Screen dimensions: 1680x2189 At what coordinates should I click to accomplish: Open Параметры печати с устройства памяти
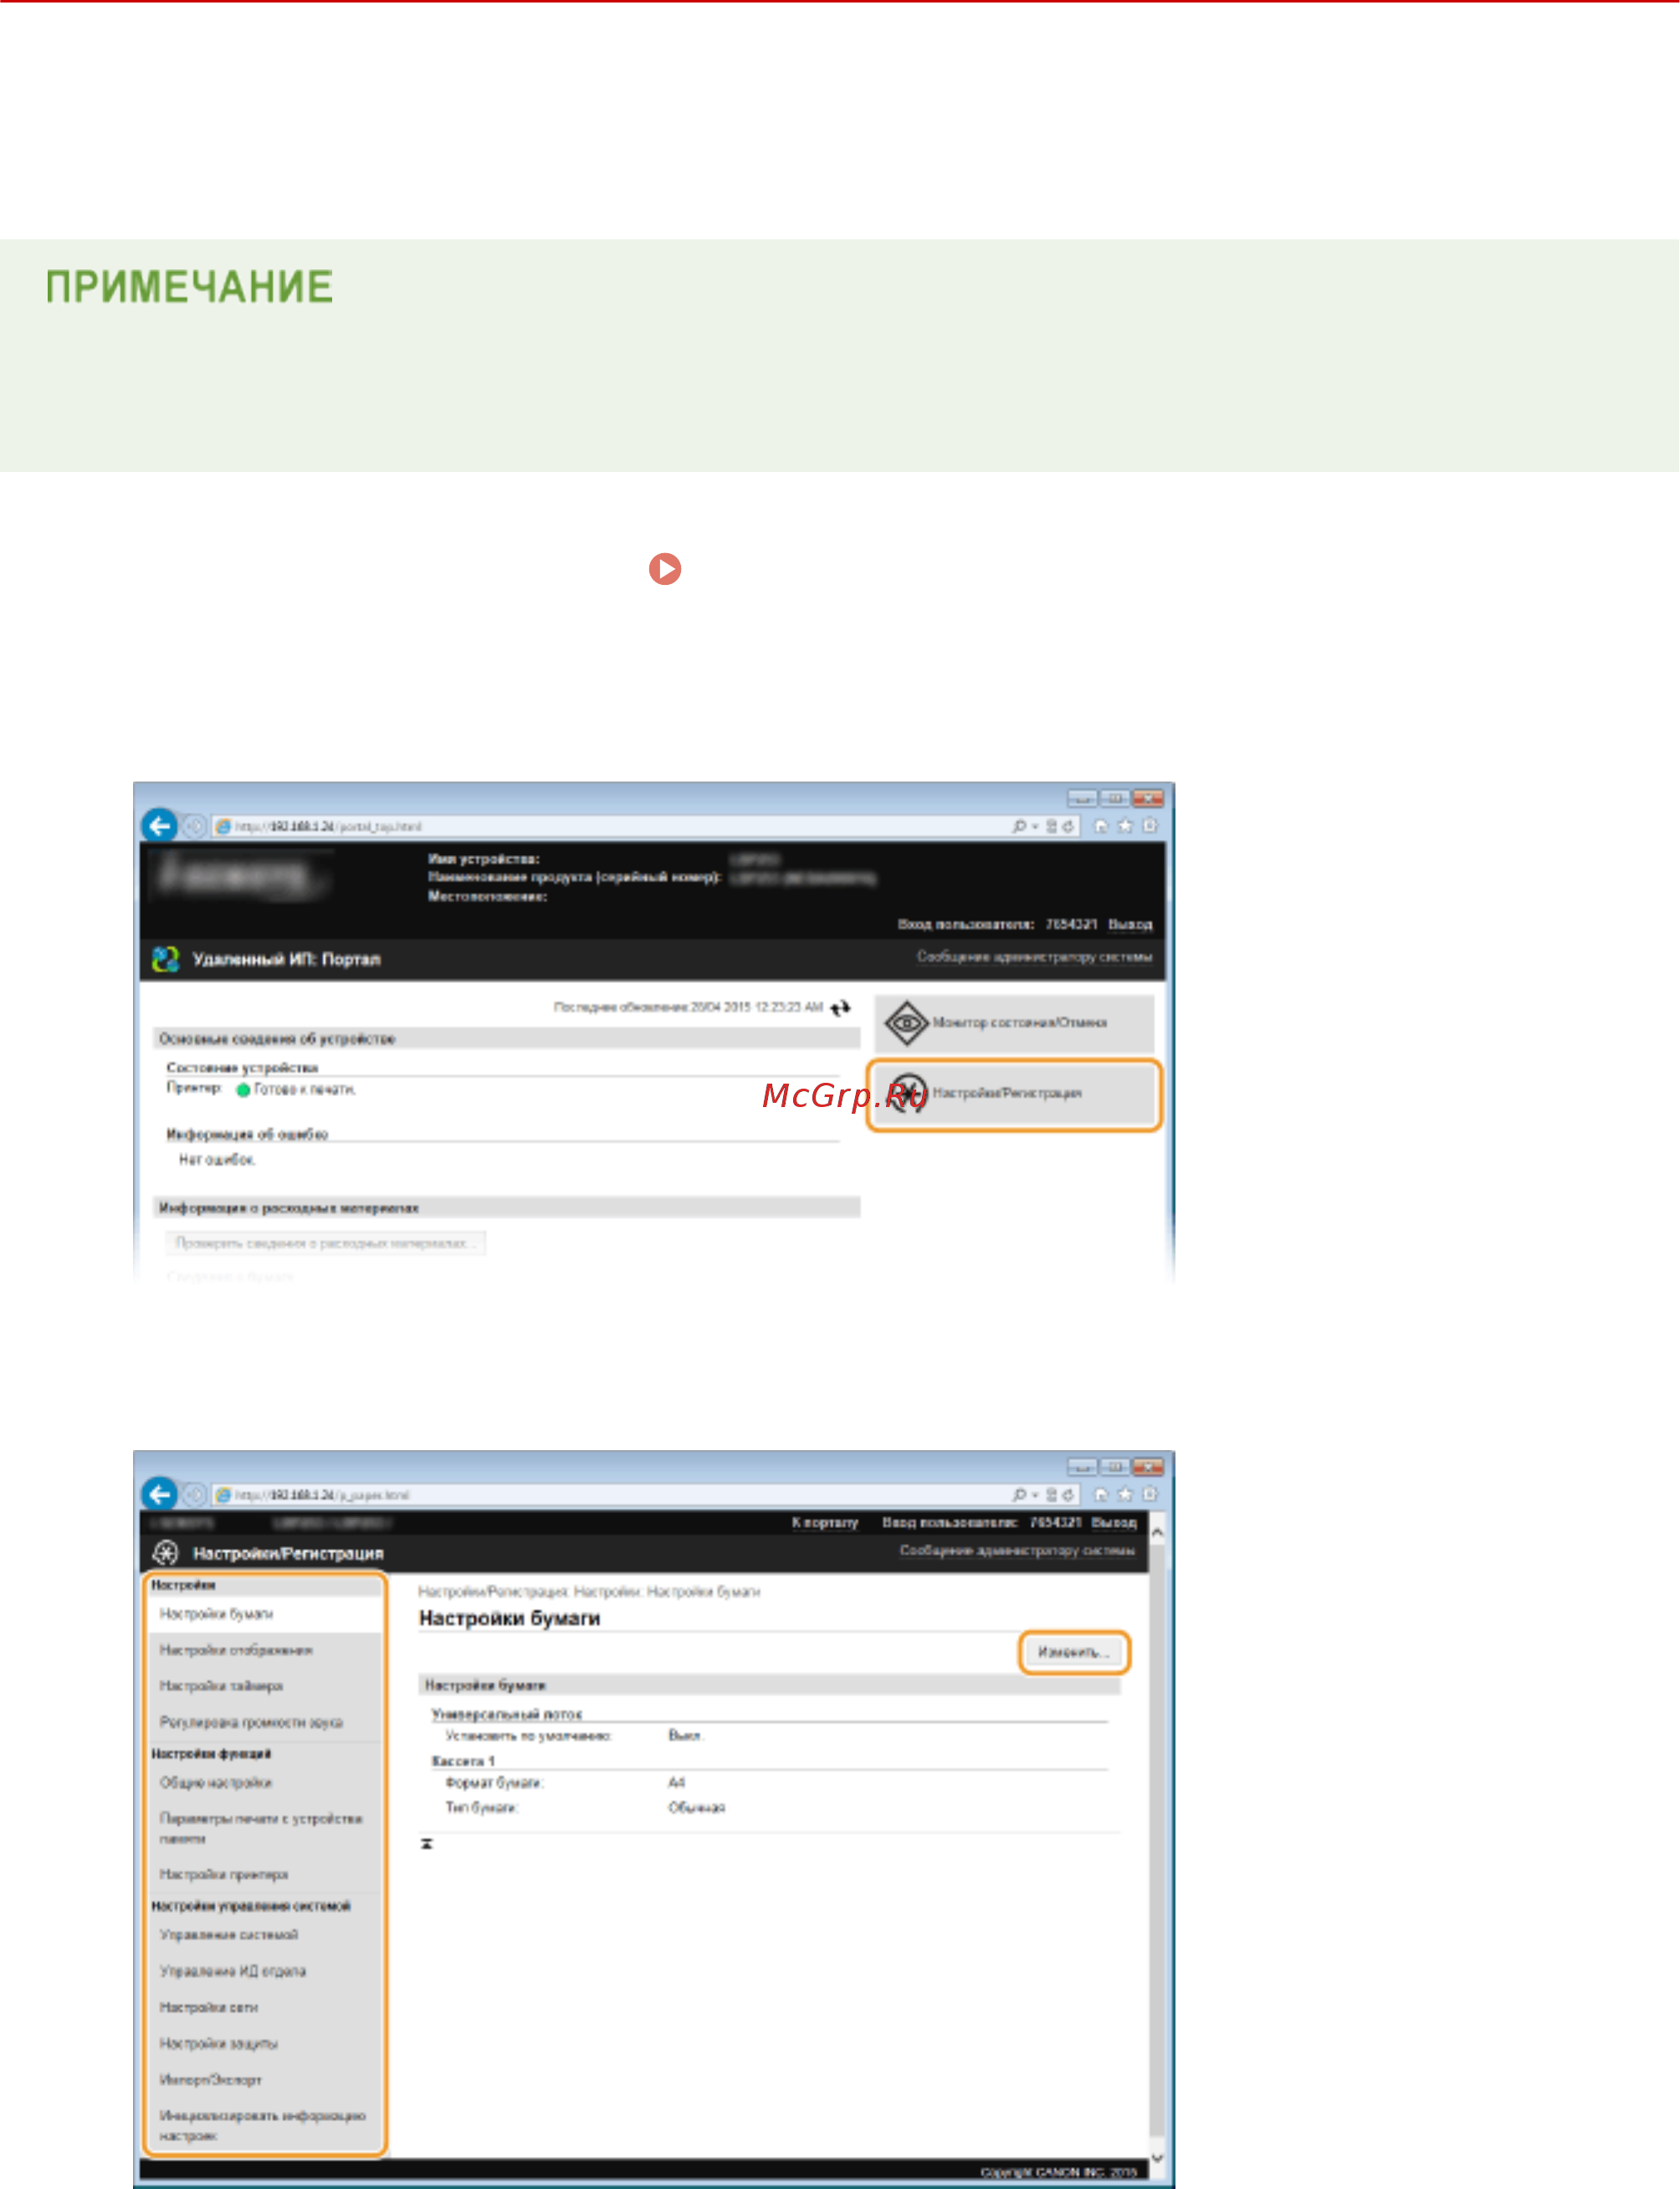pos(265,1828)
